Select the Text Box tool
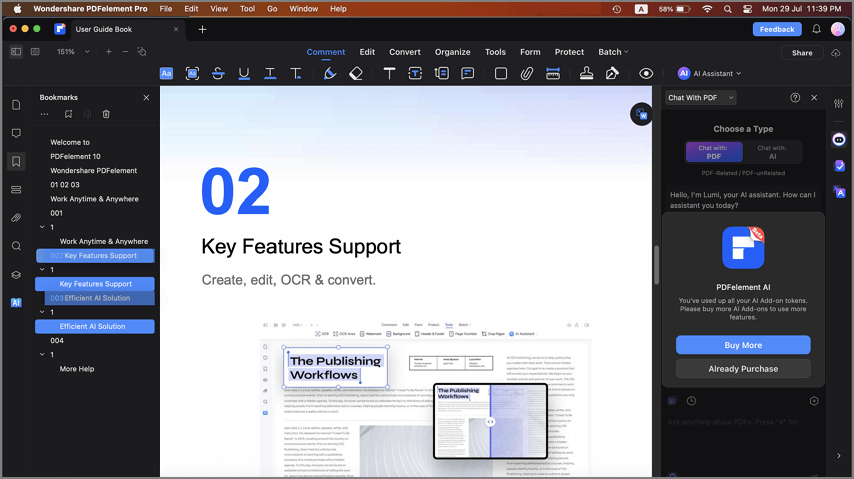Image resolution: width=854 pixels, height=479 pixels. point(415,74)
